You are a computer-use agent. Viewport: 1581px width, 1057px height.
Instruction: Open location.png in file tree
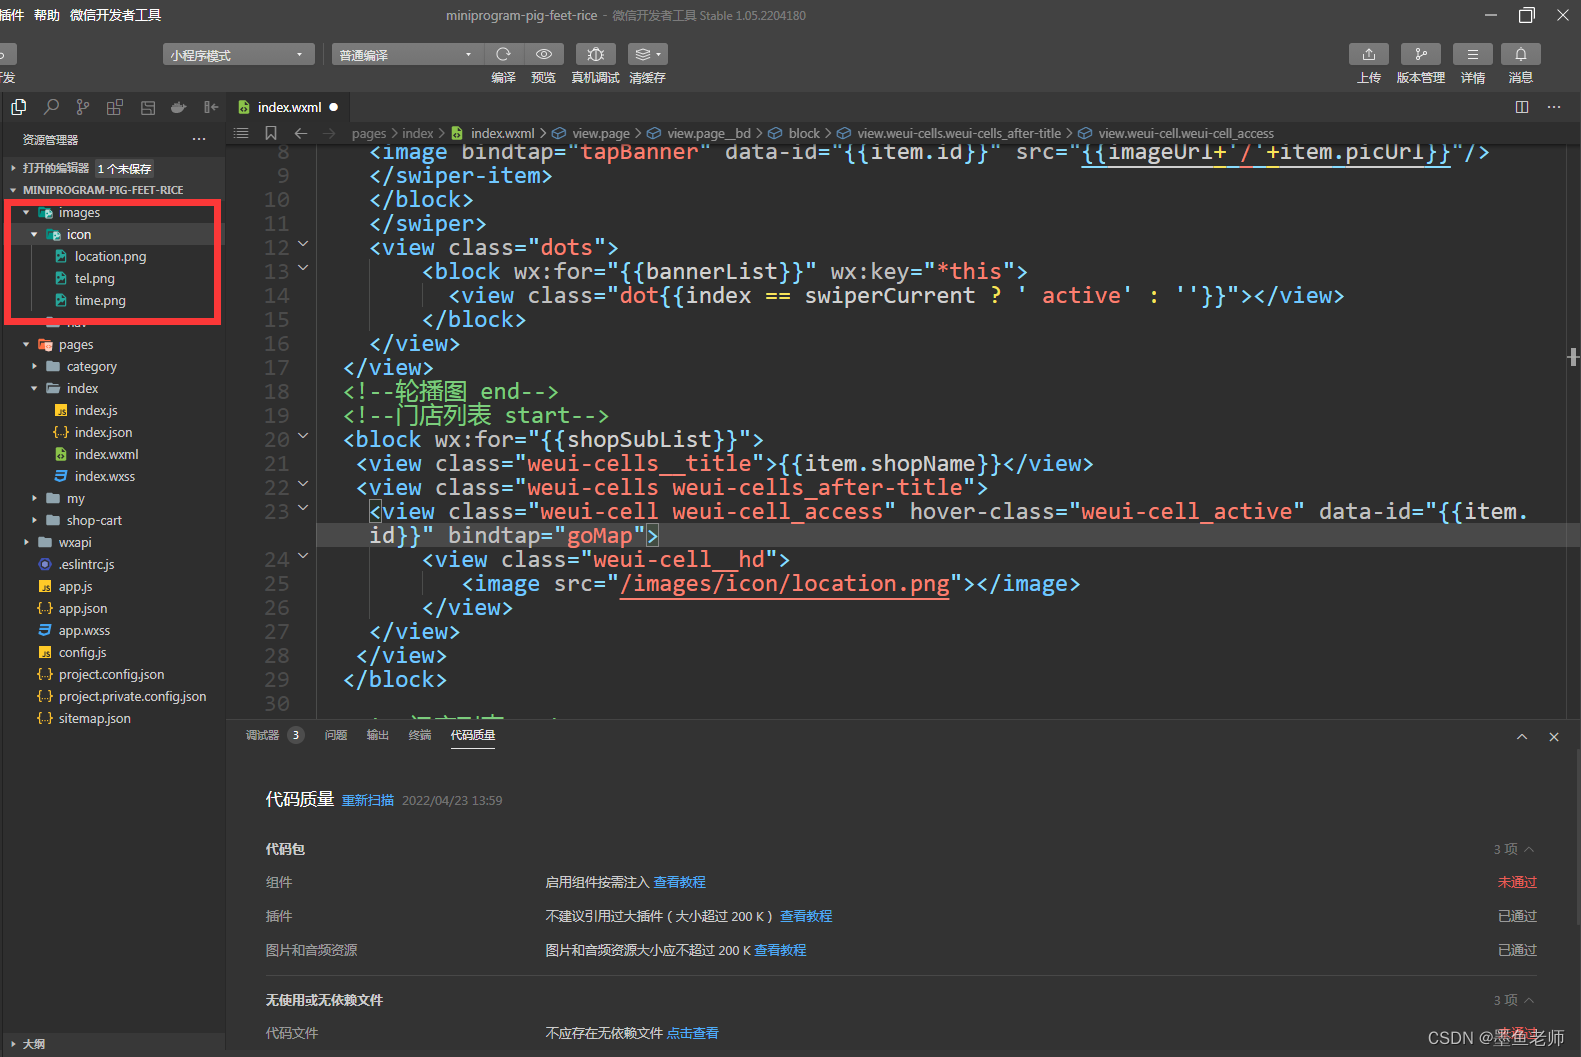pos(110,256)
